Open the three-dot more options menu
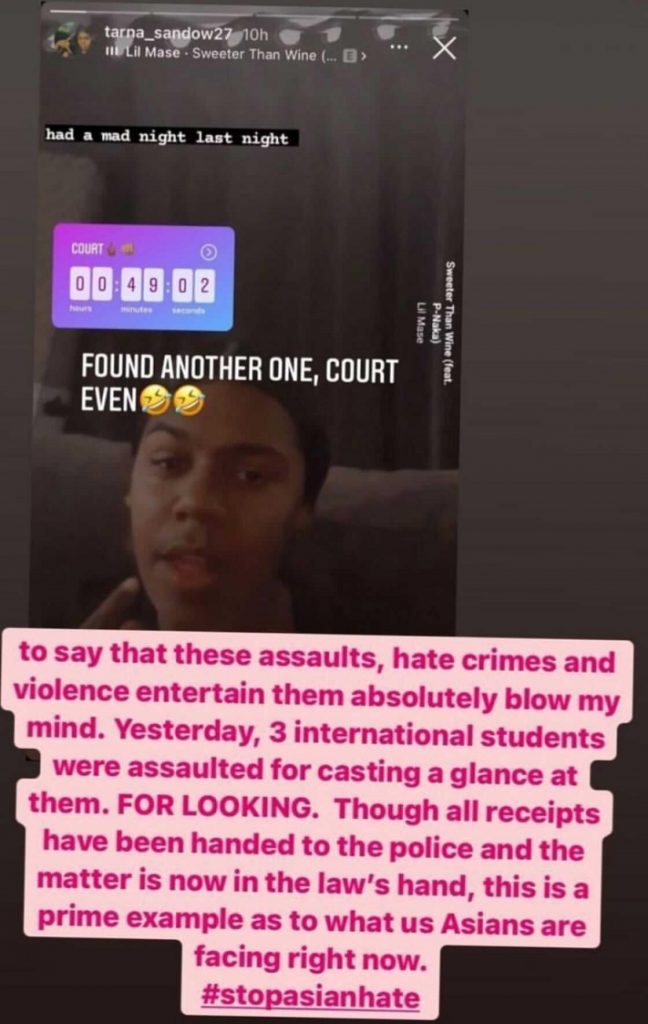 click(x=399, y=47)
